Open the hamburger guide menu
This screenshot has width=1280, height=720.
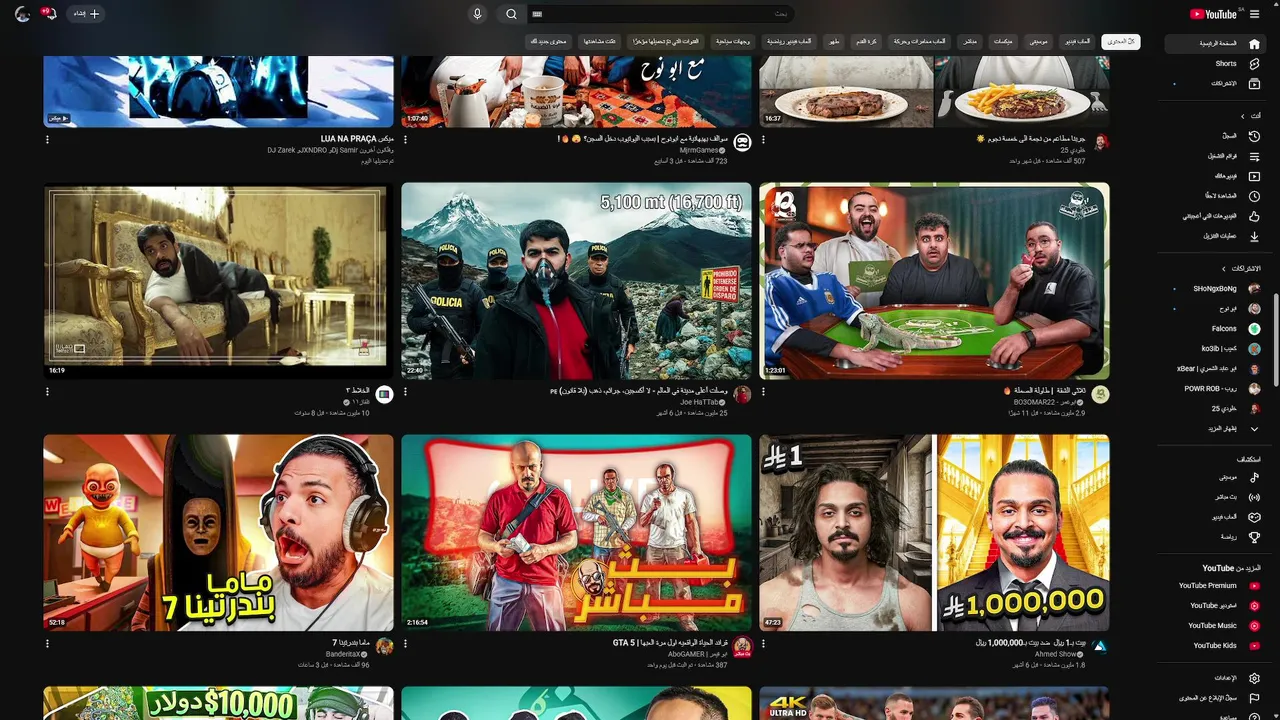coord(1254,14)
